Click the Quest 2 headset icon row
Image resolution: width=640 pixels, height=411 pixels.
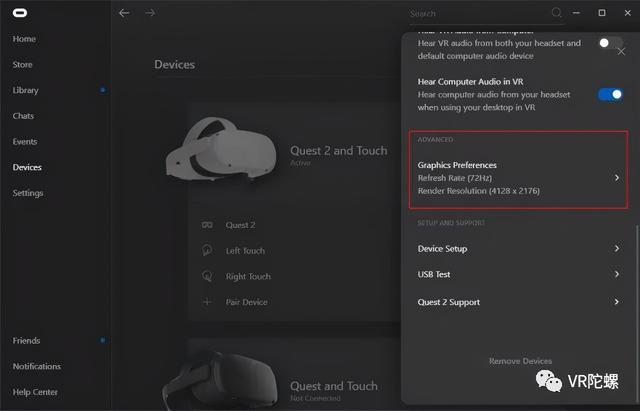point(207,225)
